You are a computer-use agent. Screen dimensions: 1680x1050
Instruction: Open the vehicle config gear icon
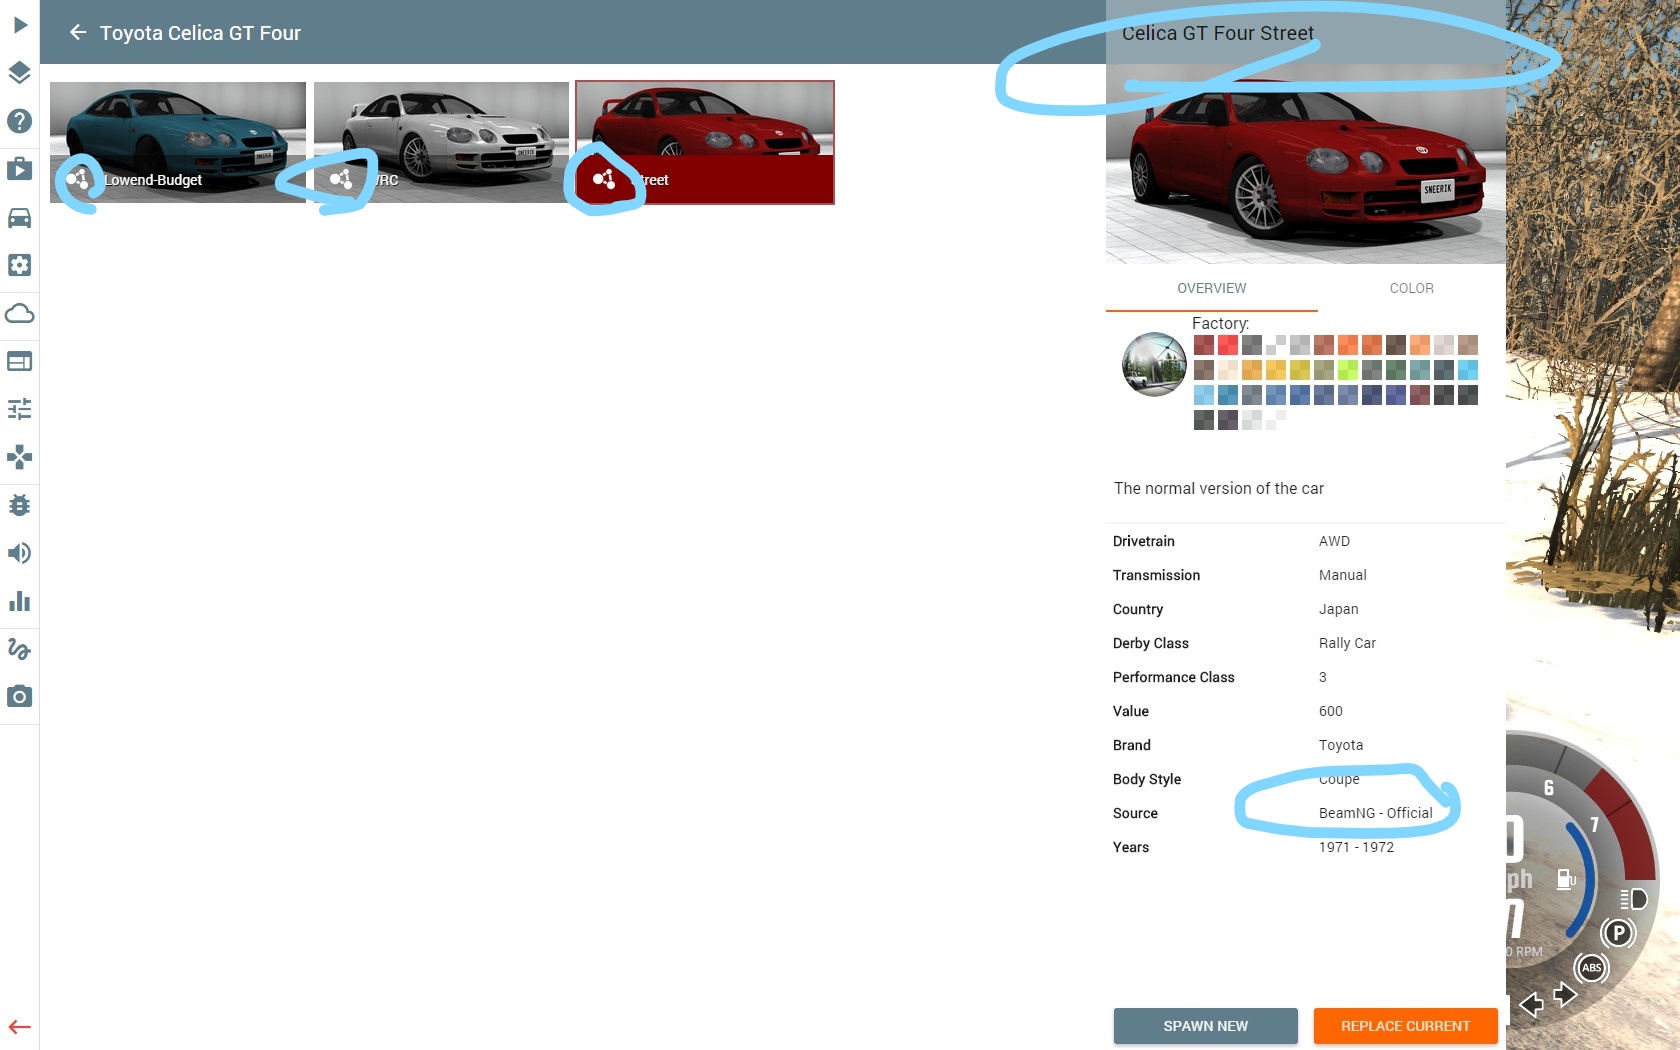[x=19, y=265]
